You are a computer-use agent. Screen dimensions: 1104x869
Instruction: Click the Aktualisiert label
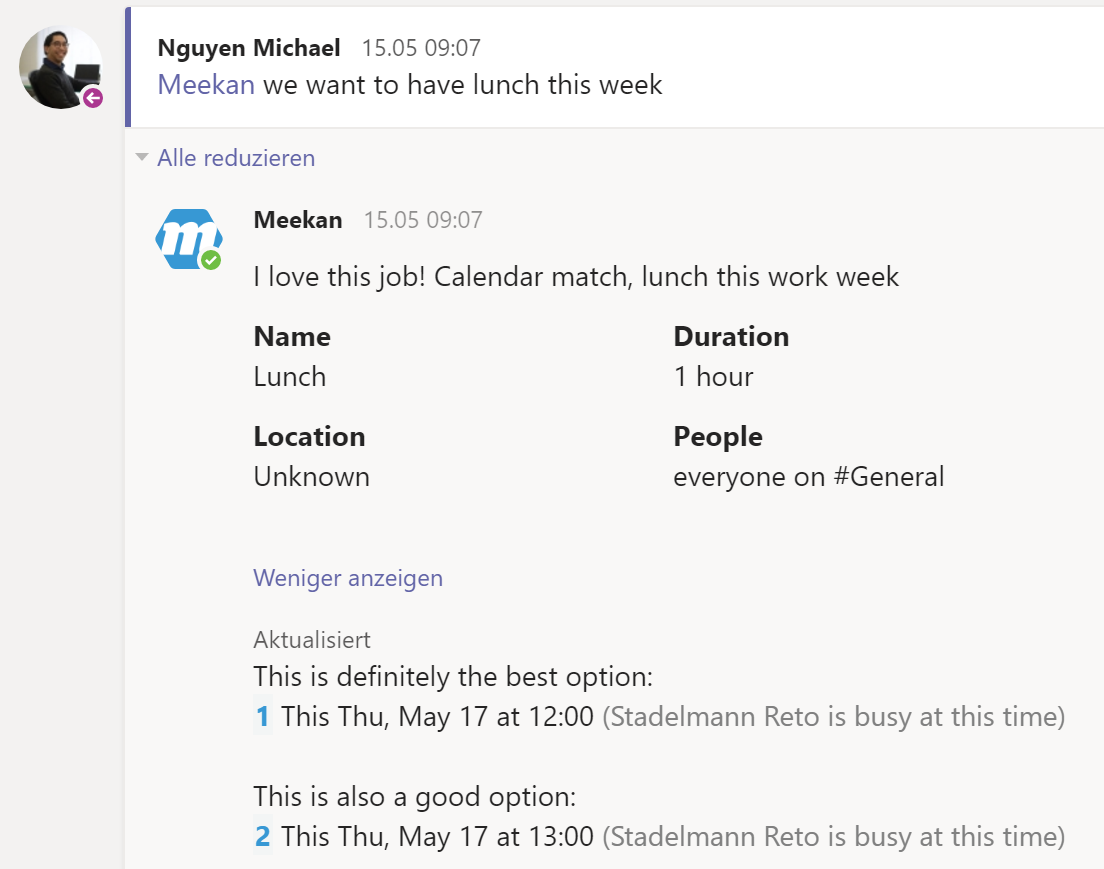pos(312,639)
